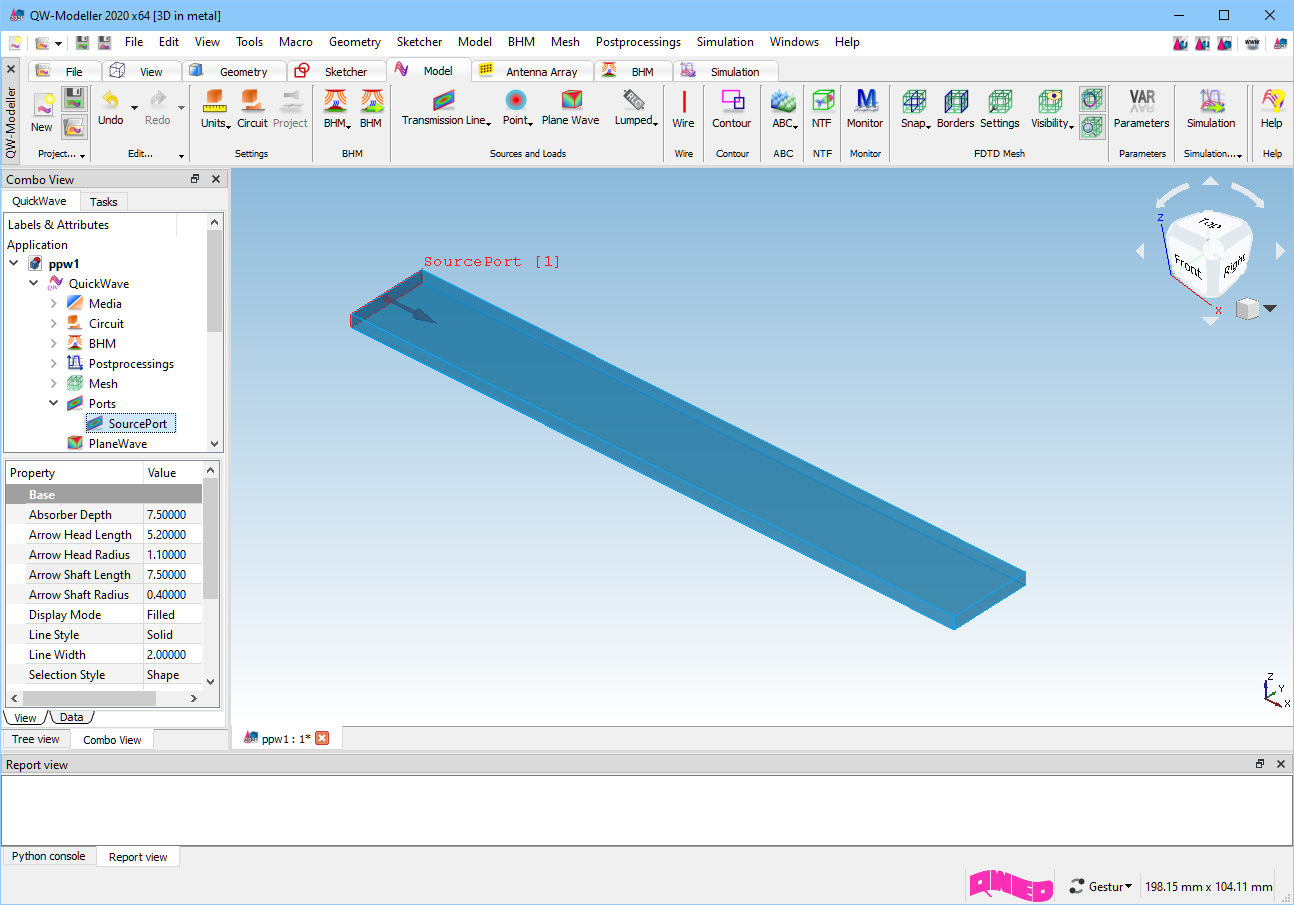Open the Macro menu

296,42
